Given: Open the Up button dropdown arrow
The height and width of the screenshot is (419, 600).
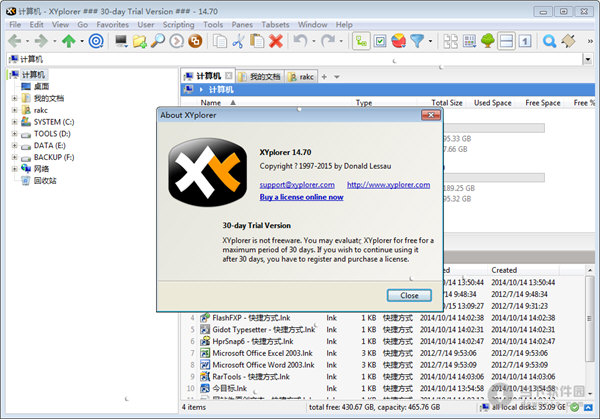Looking at the screenshot, I should 82,41.
